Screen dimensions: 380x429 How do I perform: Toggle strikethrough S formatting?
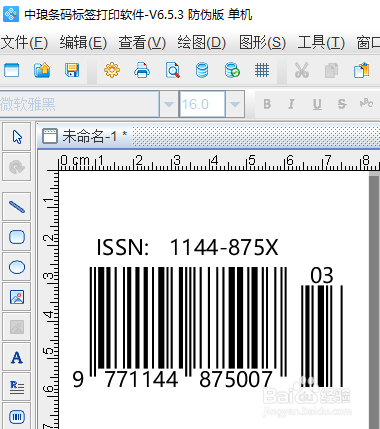coord(342,104)
